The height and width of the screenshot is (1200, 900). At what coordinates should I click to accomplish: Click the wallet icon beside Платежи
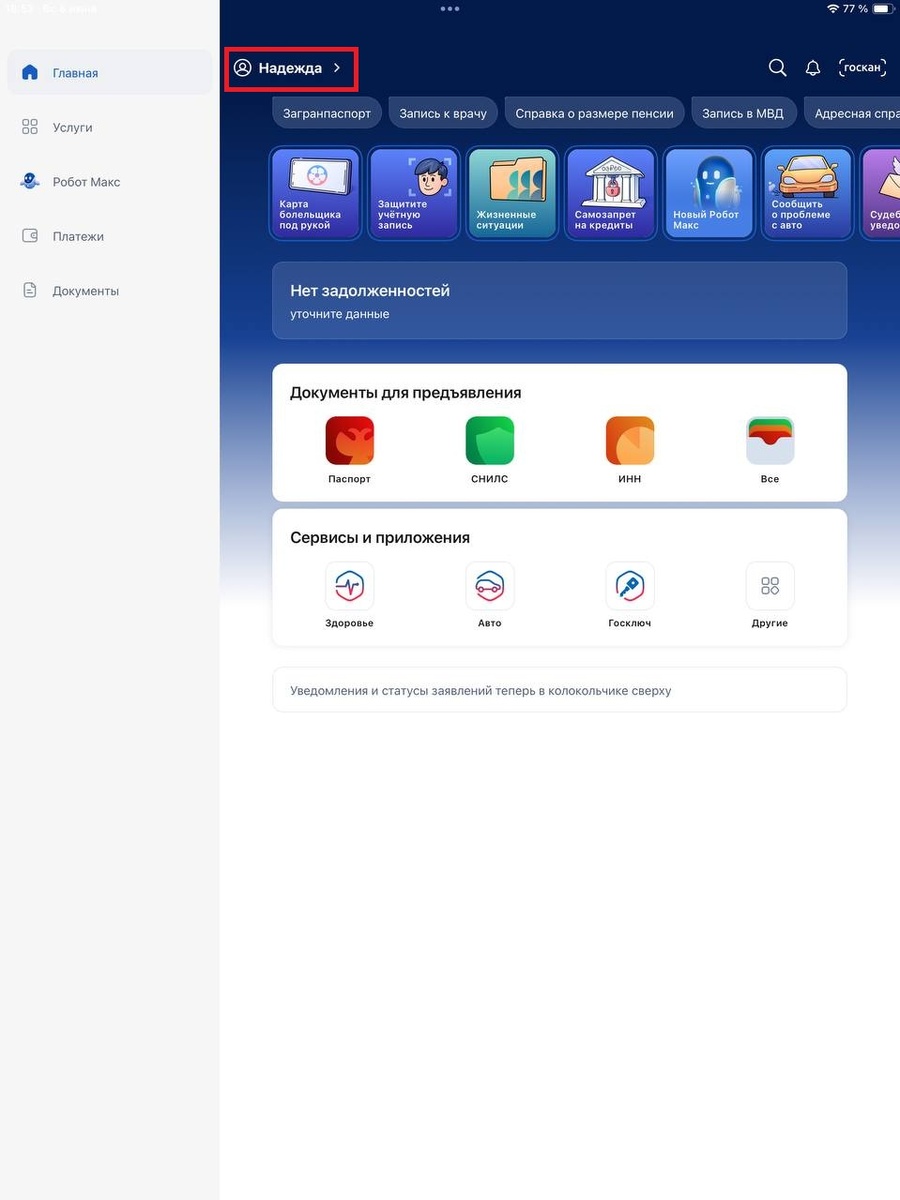[30, 237]
